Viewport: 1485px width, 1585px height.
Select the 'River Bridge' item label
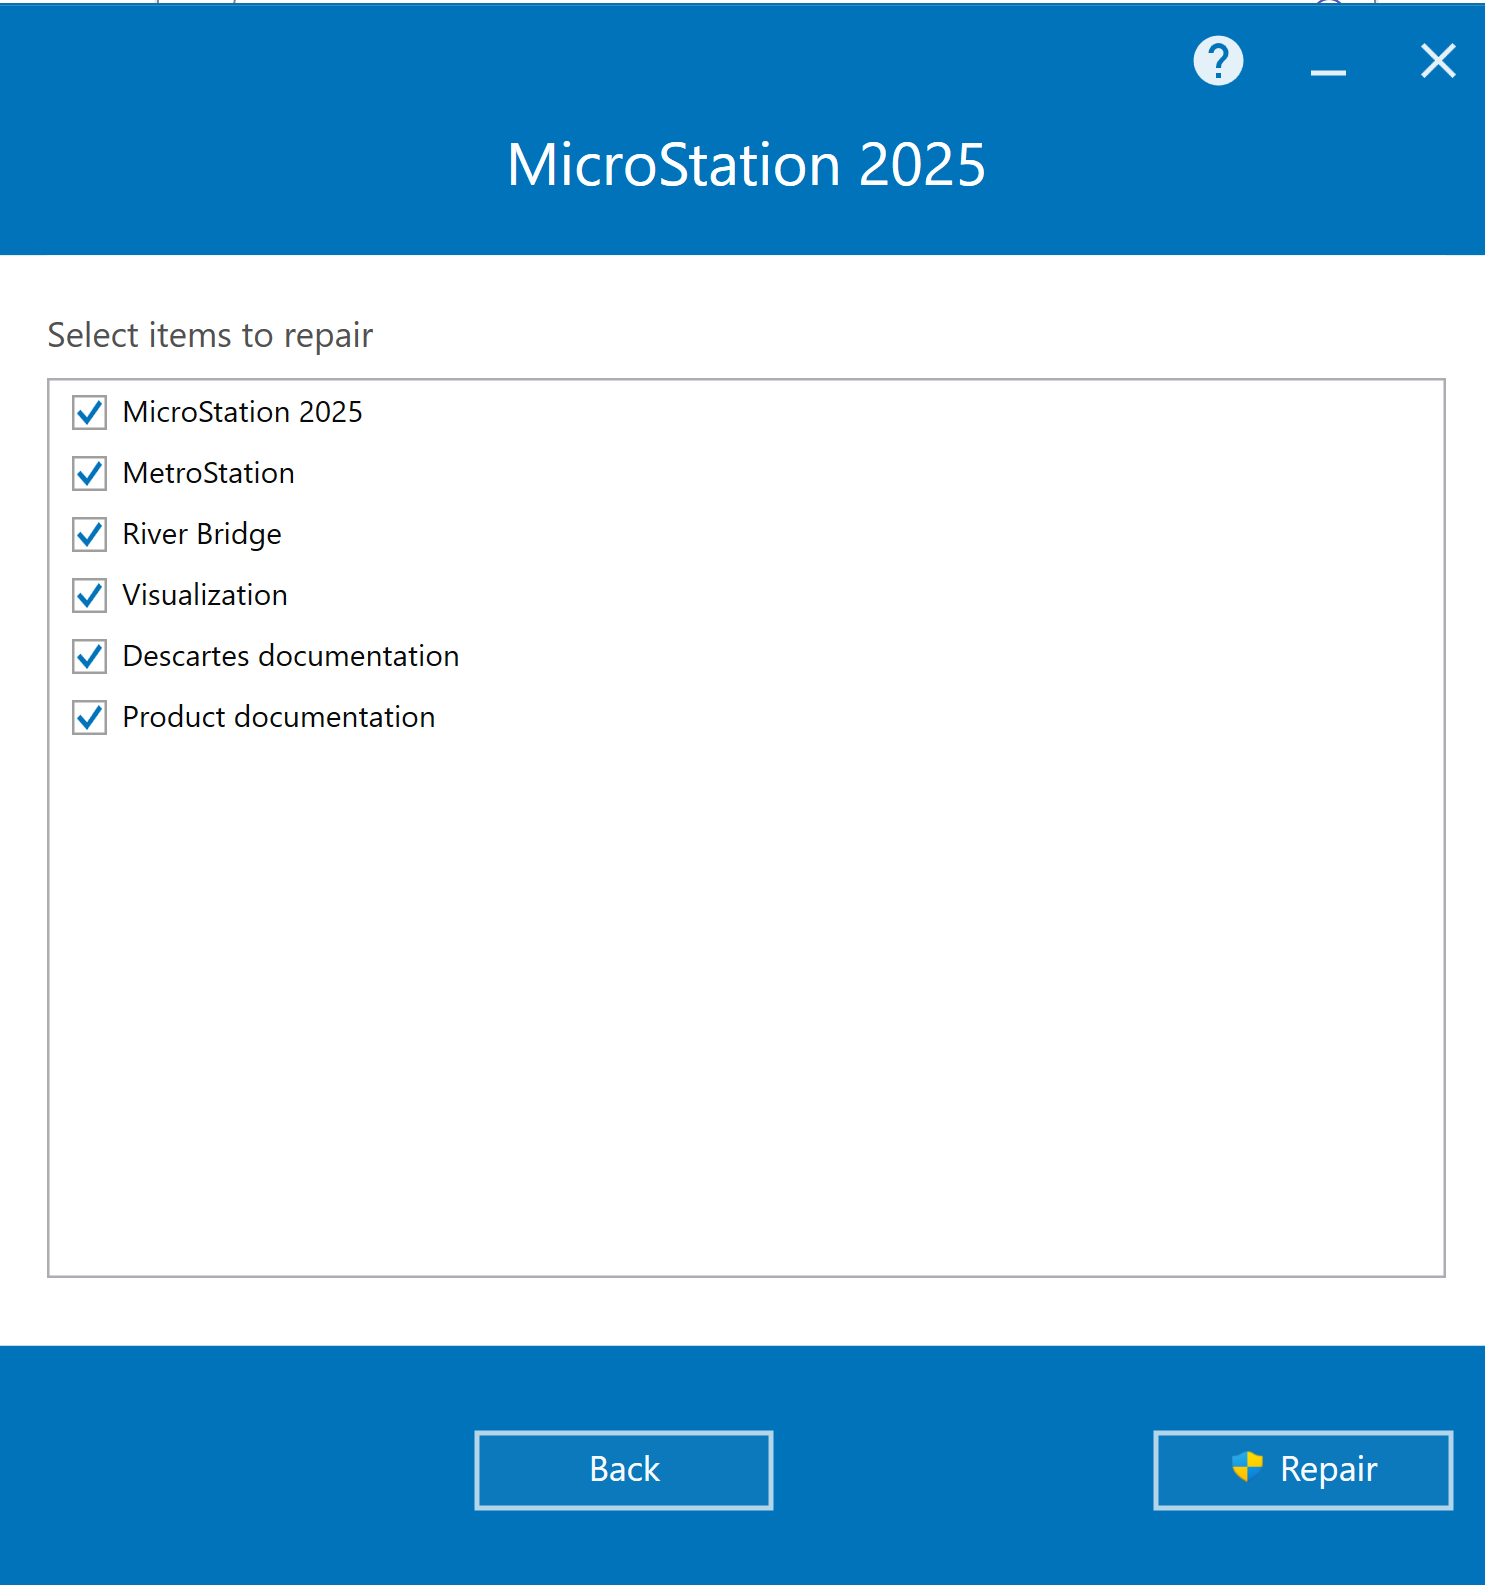(202, 534)
